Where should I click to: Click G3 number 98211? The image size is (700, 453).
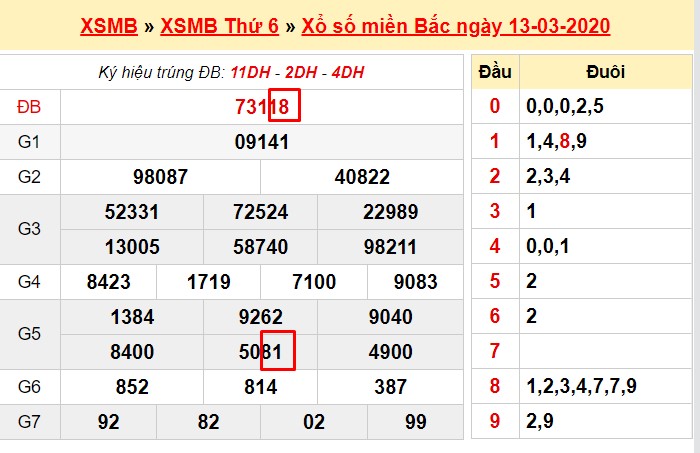tap(391, 247)
